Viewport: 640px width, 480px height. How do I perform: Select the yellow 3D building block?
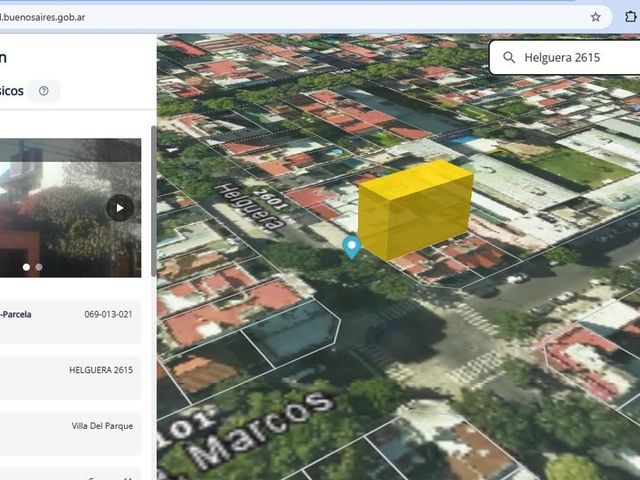tap(415, 209)
